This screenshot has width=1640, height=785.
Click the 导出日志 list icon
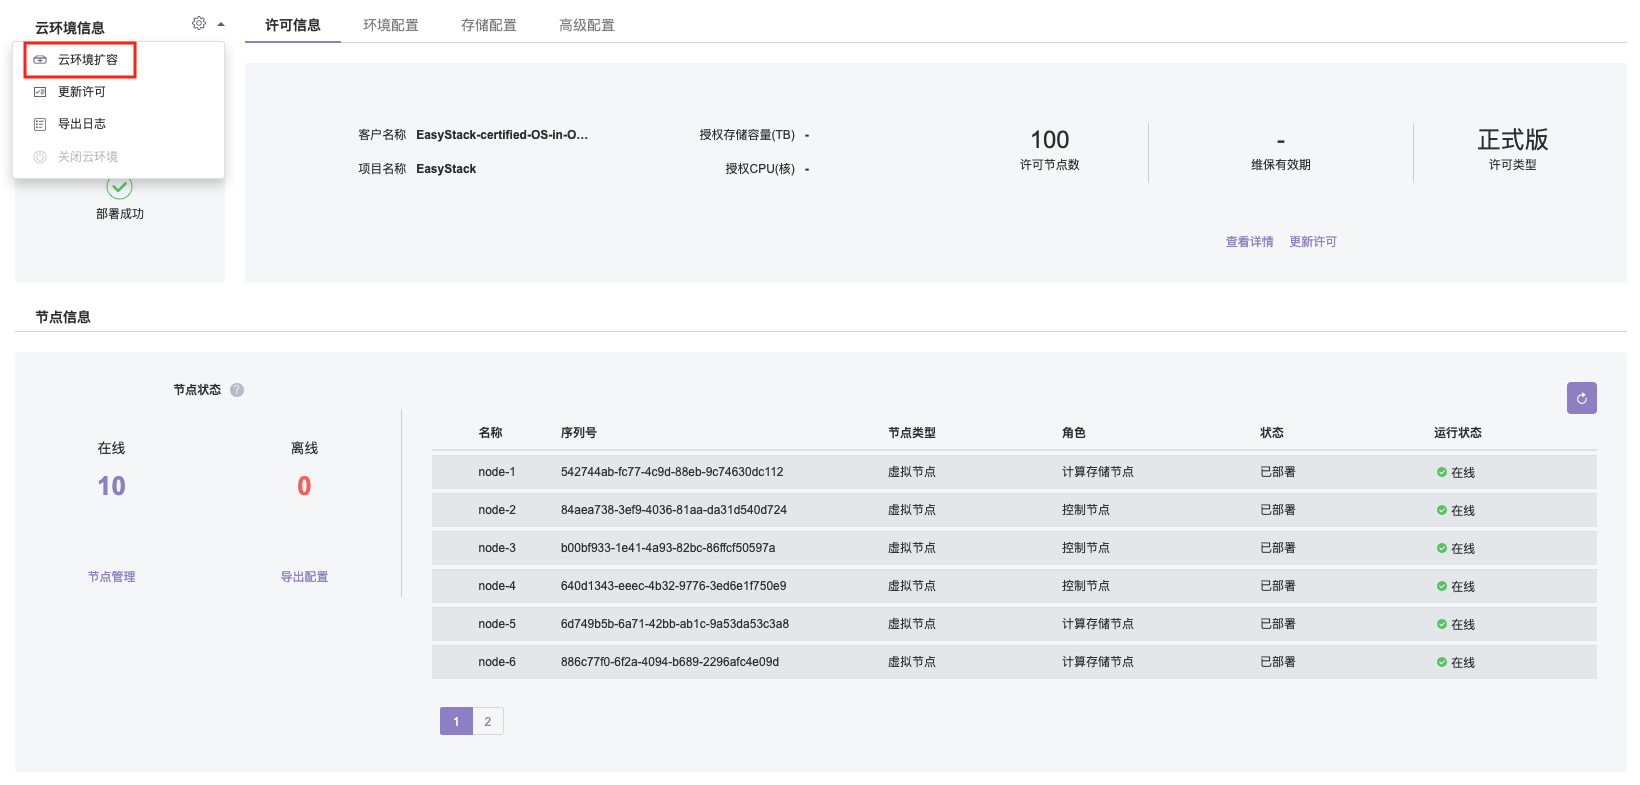click(40, 124)
